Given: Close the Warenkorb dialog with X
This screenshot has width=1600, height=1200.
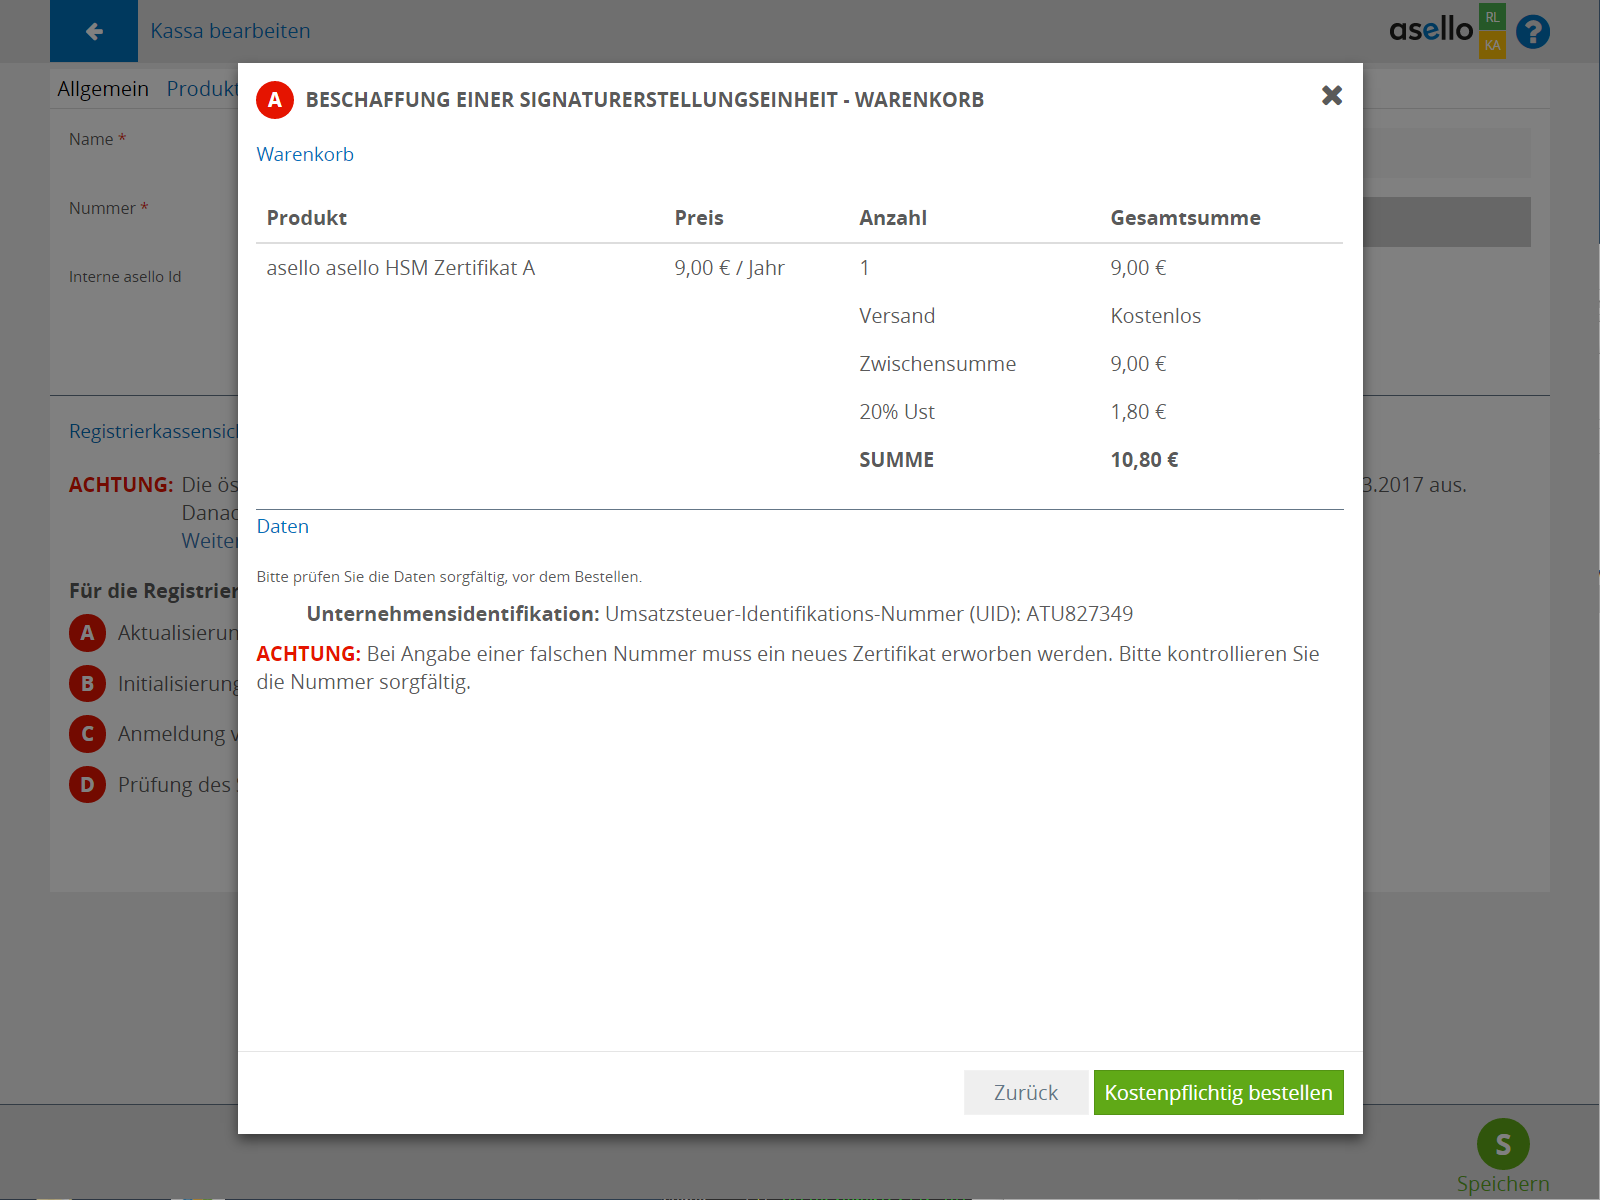Looking at the screenshot, I should [1331, 96].
